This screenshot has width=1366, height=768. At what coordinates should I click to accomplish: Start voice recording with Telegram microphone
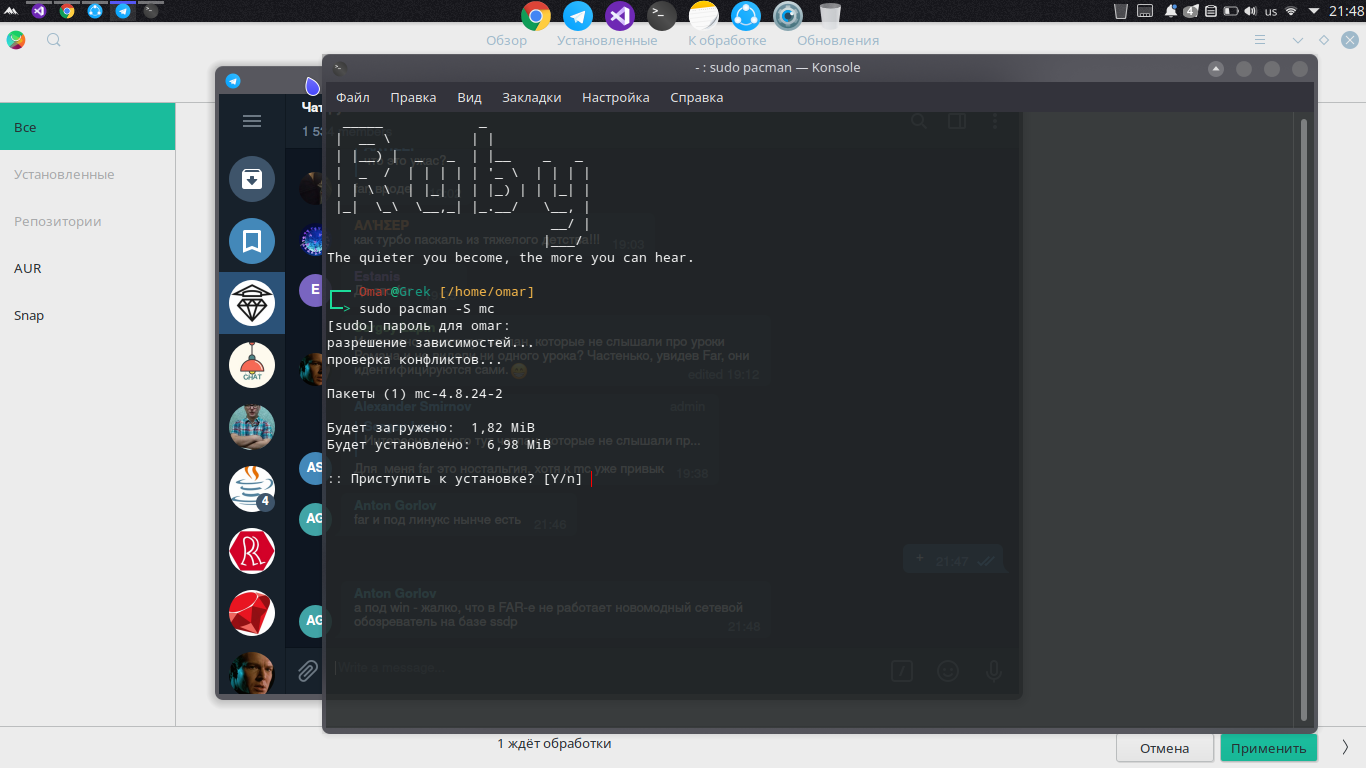click(x=994, y=670)
